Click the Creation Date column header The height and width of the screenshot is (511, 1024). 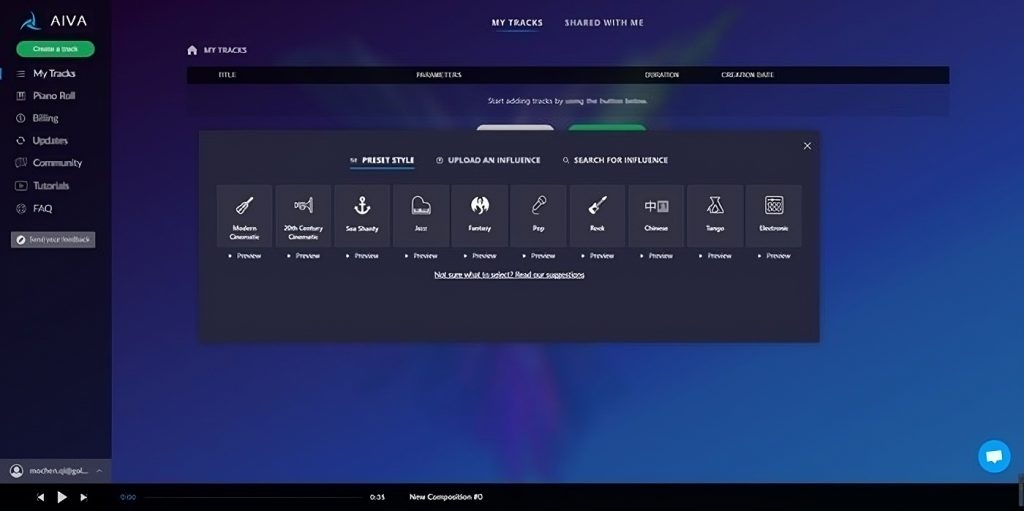748,75
